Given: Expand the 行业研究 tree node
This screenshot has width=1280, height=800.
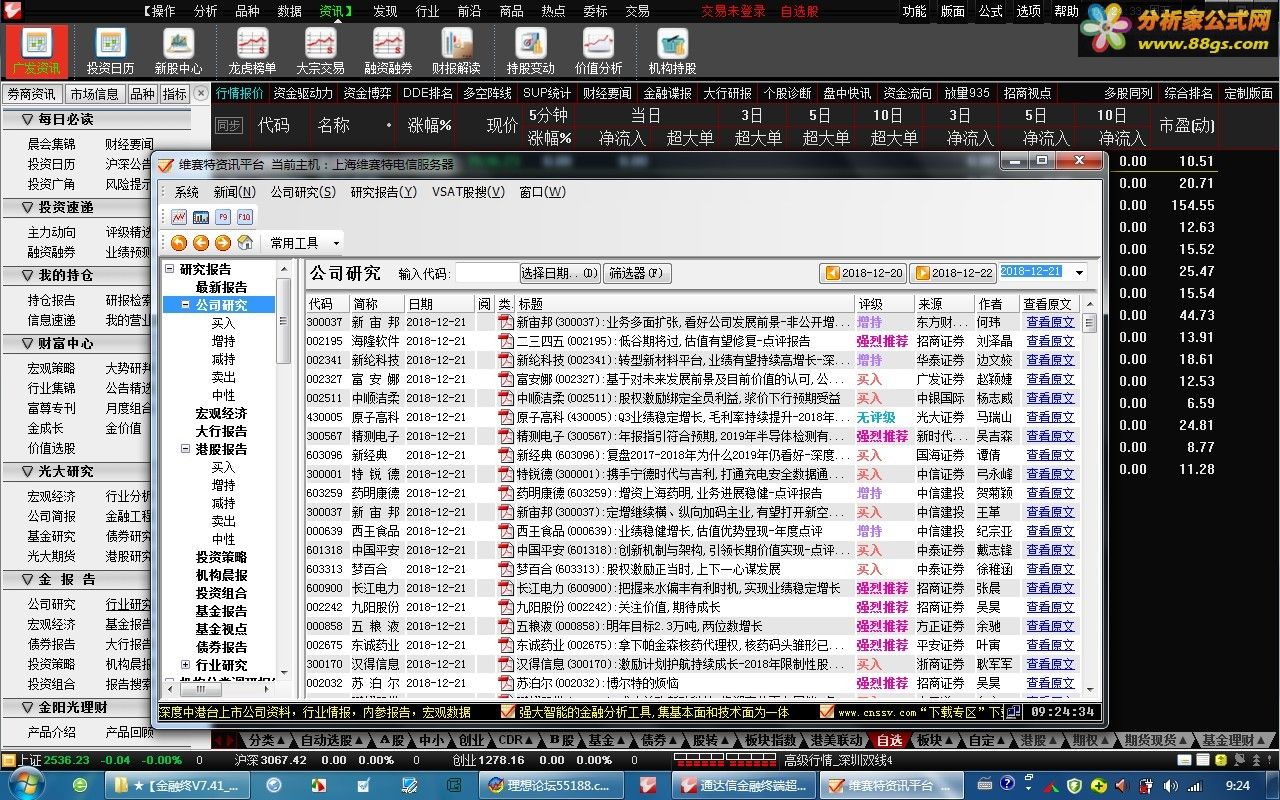Looking at the screenshot, I should point(185,665).
